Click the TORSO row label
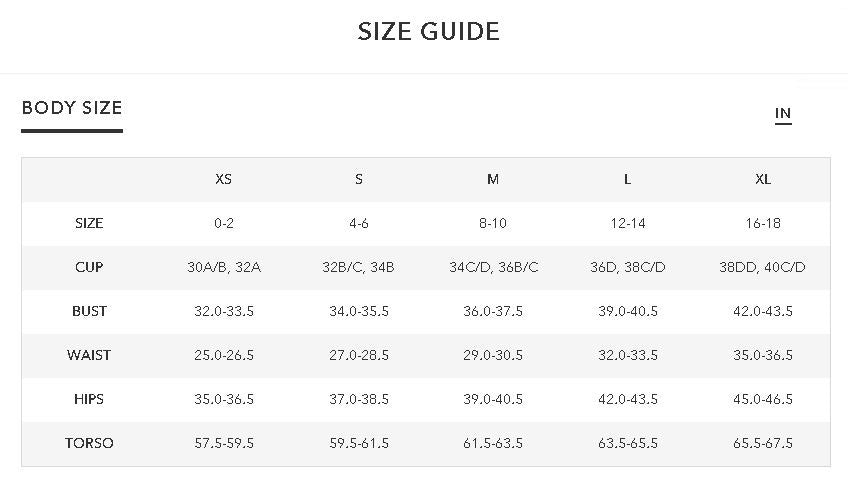The height and width of the screenshot is (480, 848). (x=89, y=444)
